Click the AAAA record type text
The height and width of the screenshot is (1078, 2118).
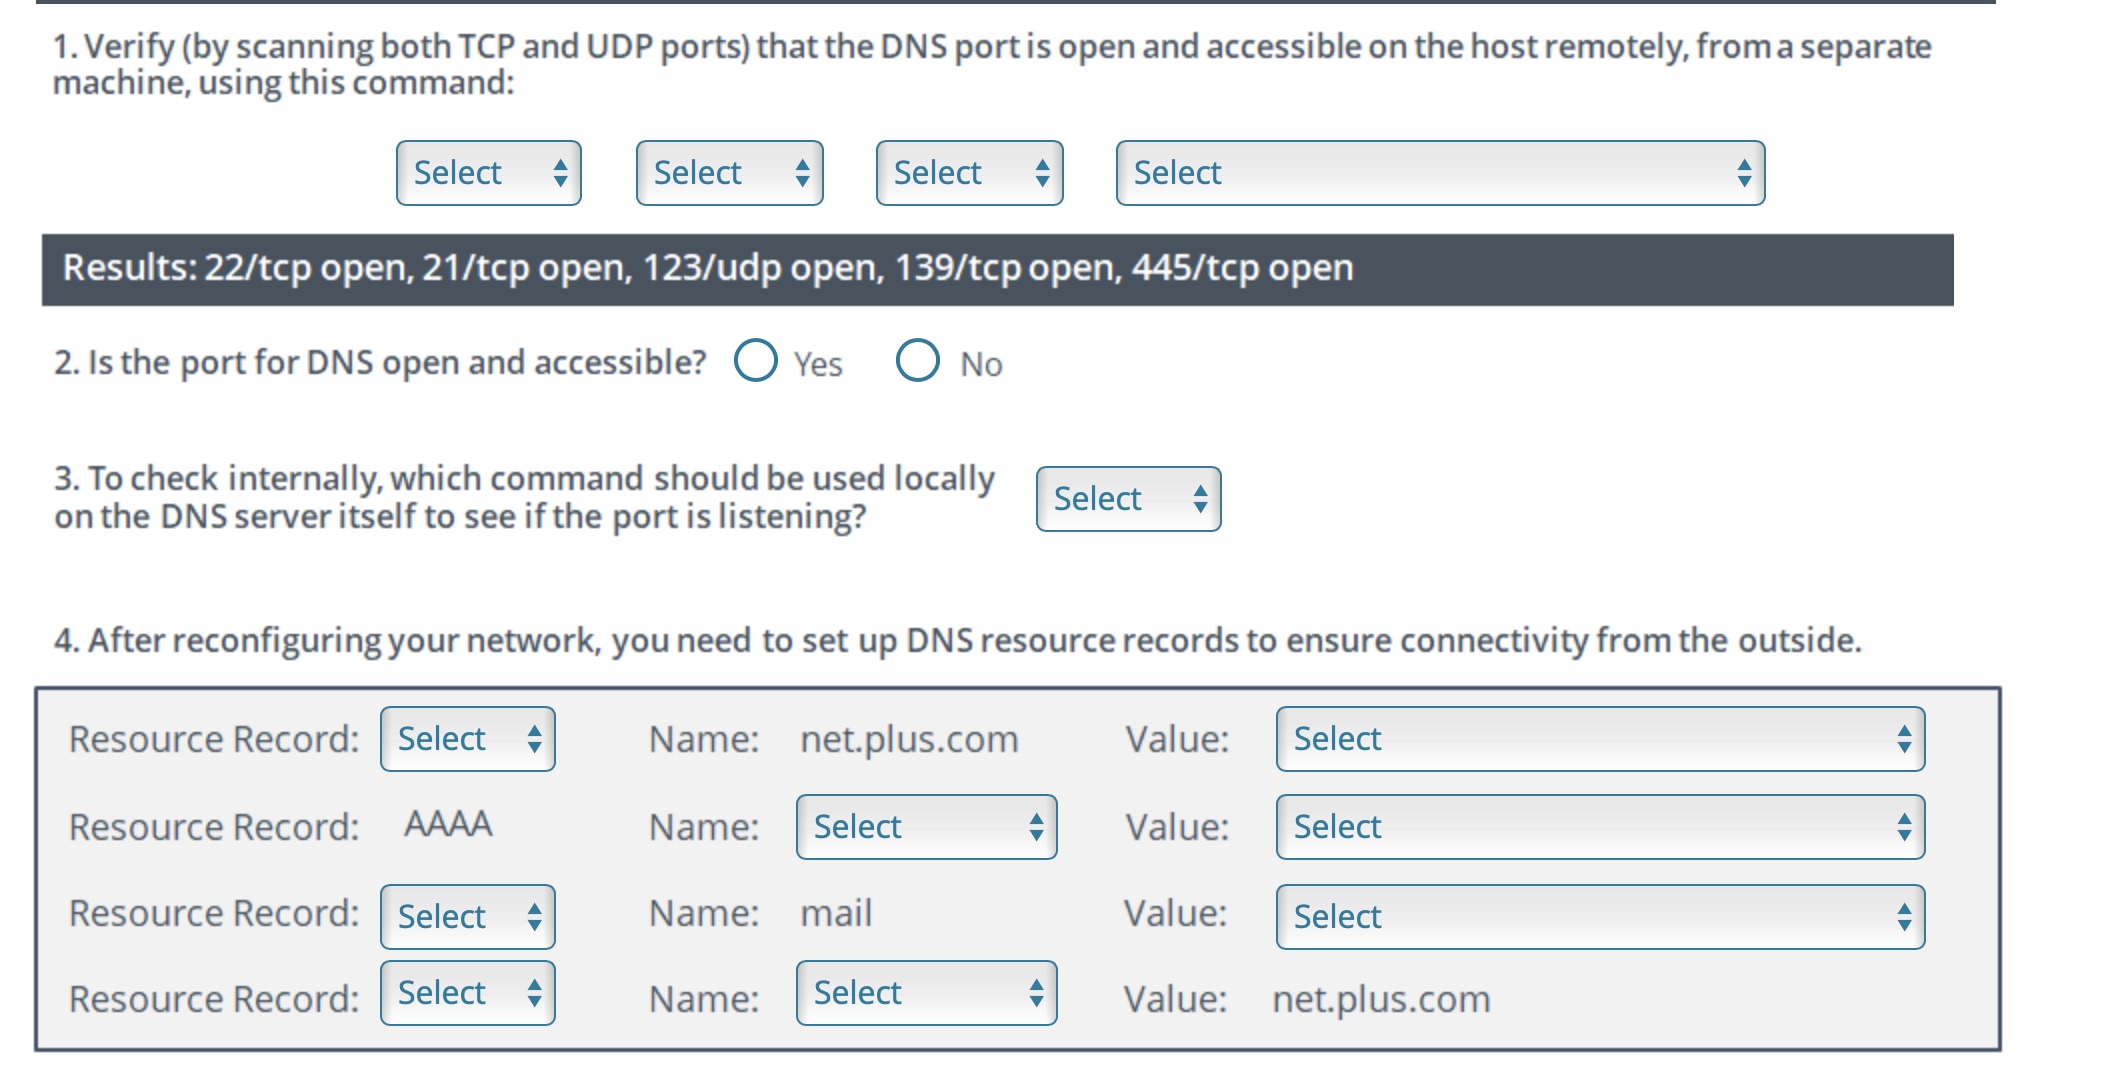(x=448, y=824)
